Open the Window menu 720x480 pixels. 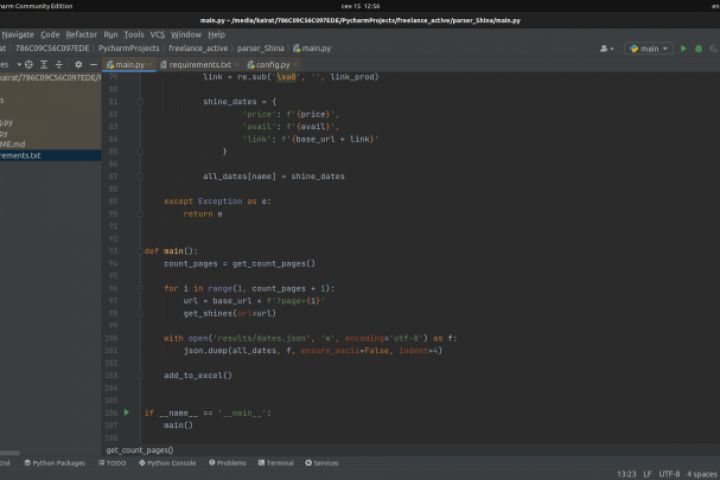click(186, 34)
